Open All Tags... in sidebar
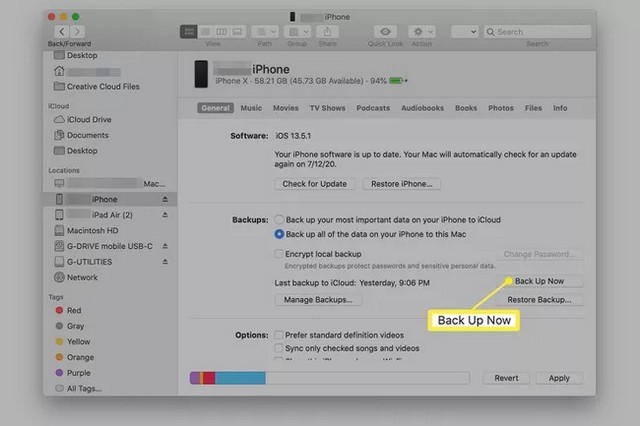Viewport: 640px width, 426px height. (78, 388)
